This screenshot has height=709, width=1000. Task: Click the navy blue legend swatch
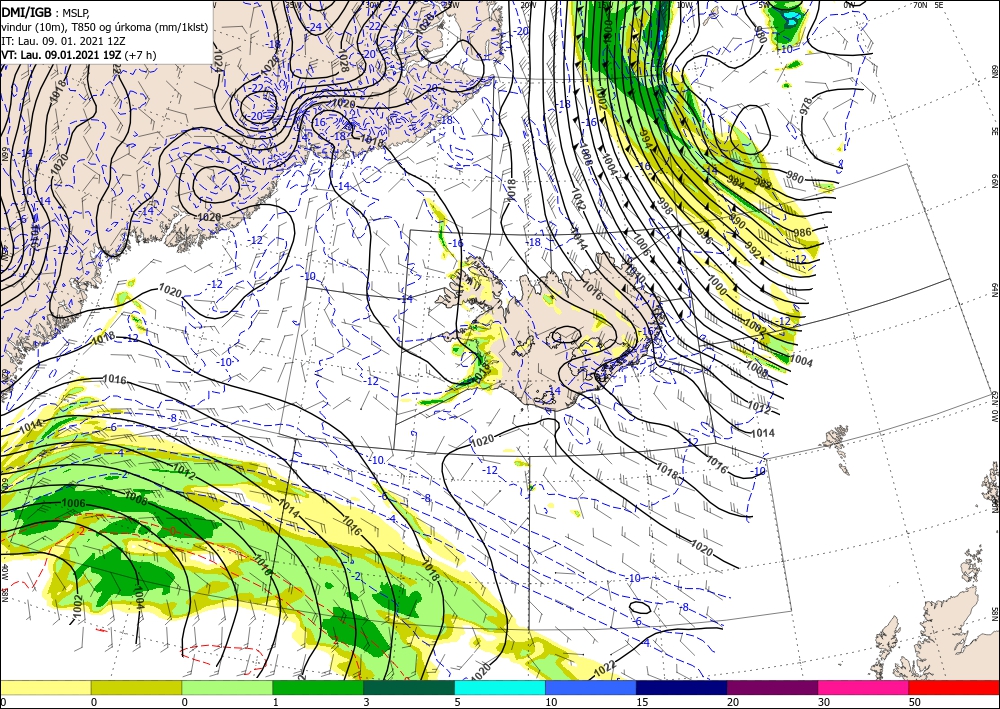(682, 687)
